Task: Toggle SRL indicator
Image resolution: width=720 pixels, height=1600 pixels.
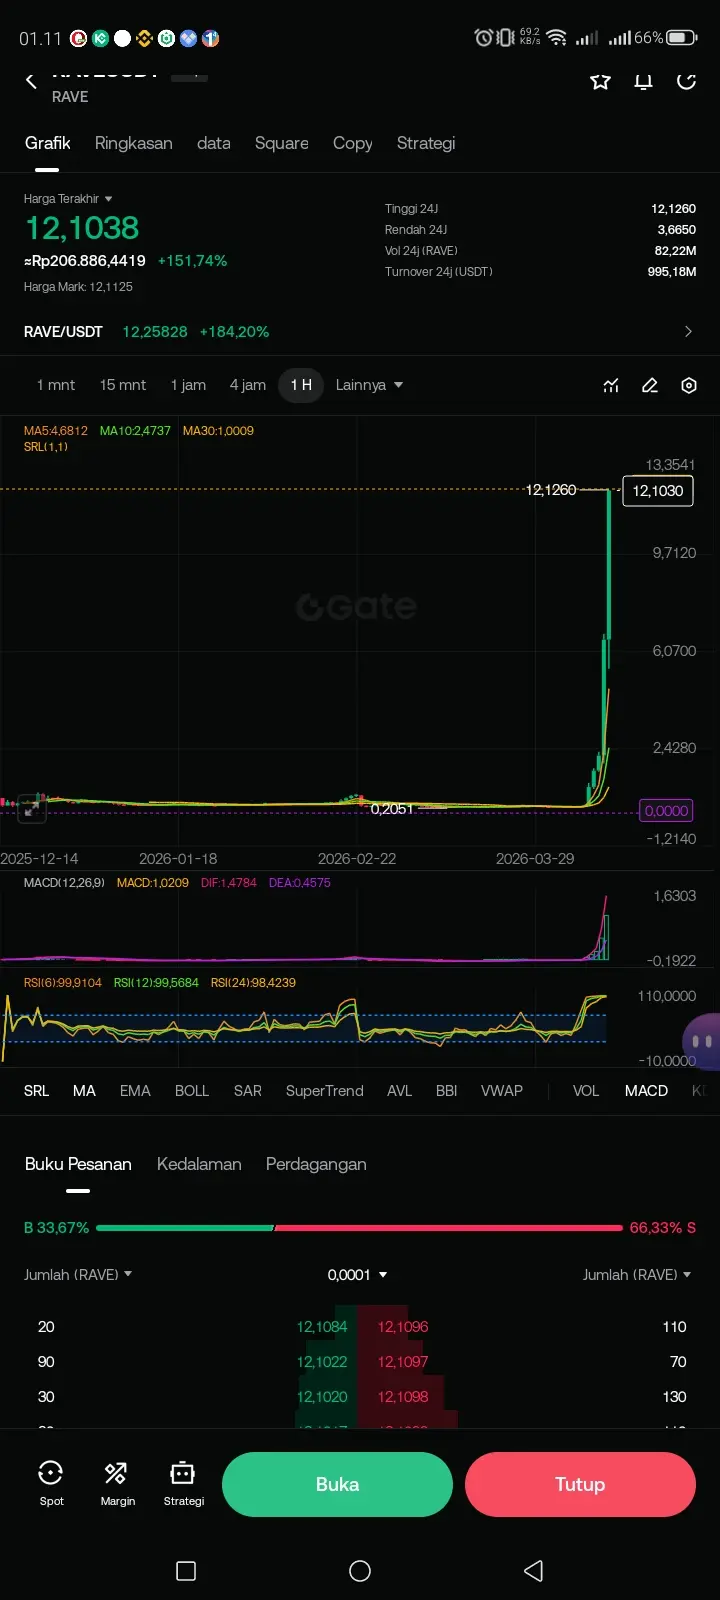Action: [36, 1091]
